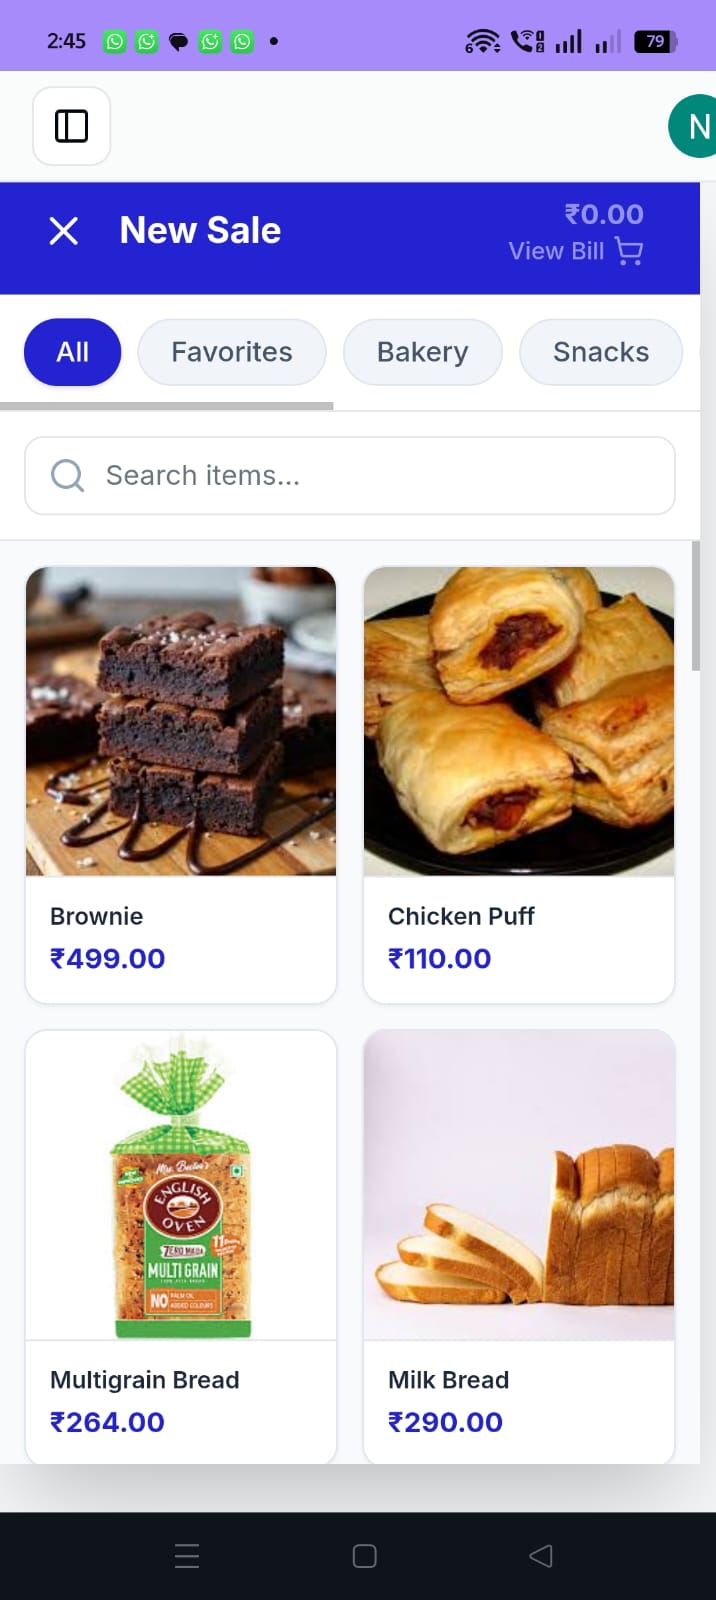Image resolution: width=716 pixels, height=1600 pixels.
Task: Close the New Sale screen
Action: point(63,230)
